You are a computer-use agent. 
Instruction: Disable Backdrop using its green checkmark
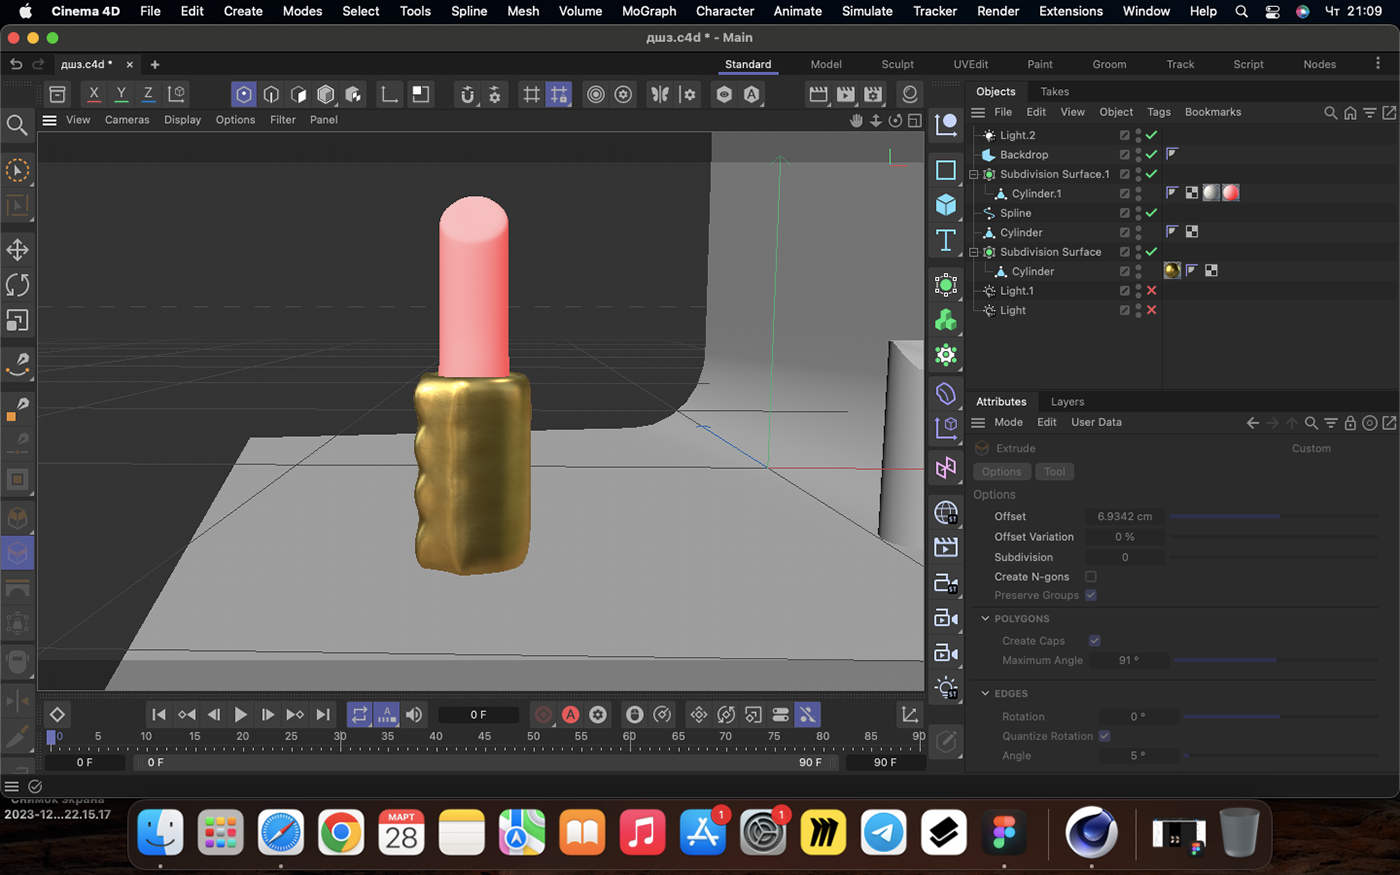pos(1151,155)
